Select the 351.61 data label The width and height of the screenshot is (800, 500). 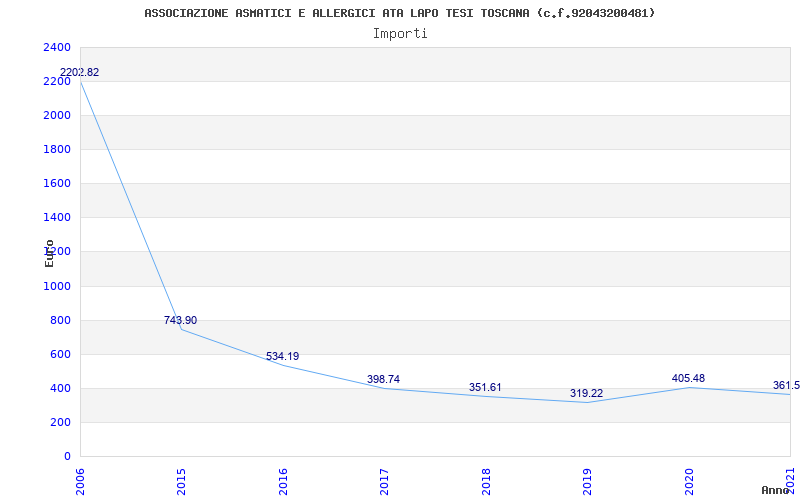coord(485,387)
